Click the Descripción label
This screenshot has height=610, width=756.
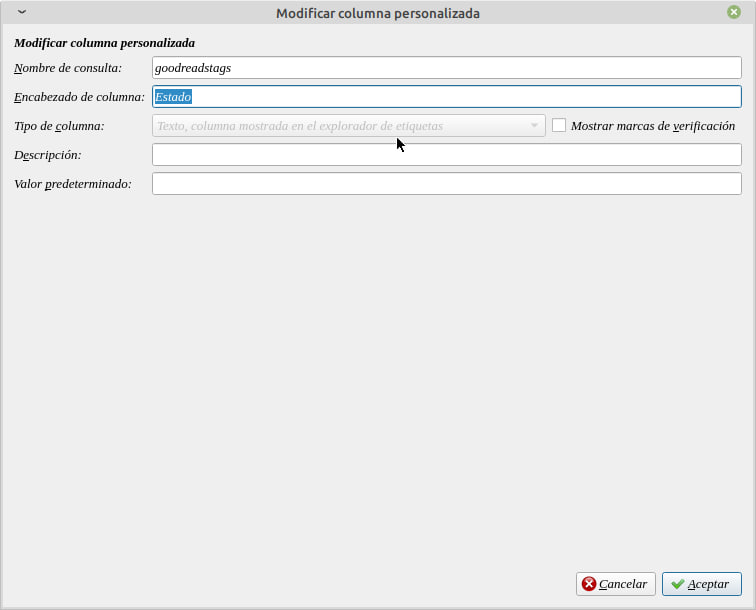[48, 155]
